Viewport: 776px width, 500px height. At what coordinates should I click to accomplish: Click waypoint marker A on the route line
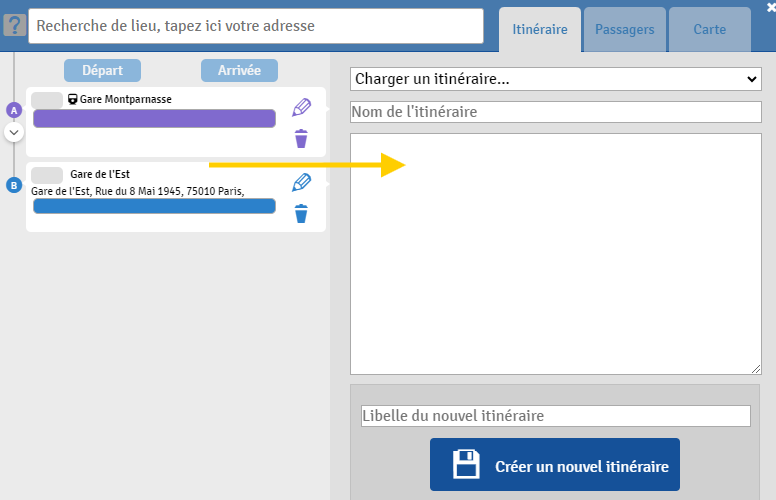click(14, 110)
